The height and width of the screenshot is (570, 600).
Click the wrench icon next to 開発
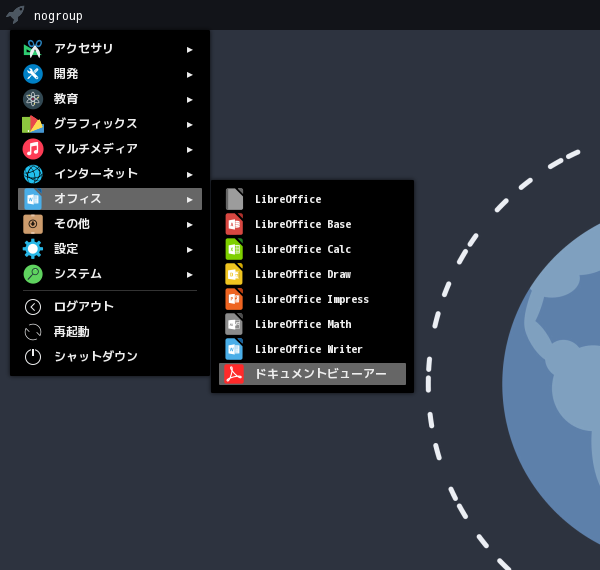click(33, 74)
